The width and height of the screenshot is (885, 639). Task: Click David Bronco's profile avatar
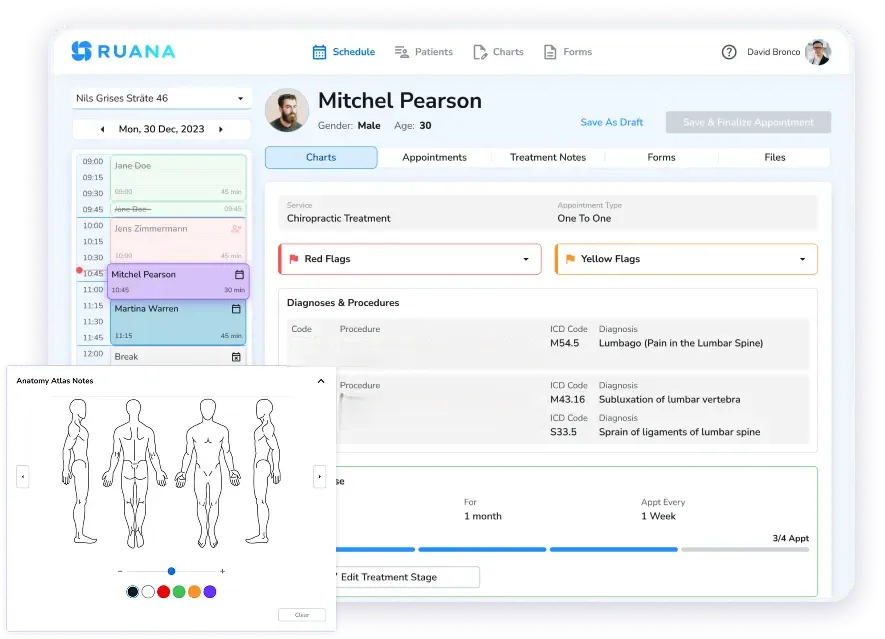point(819,51)
